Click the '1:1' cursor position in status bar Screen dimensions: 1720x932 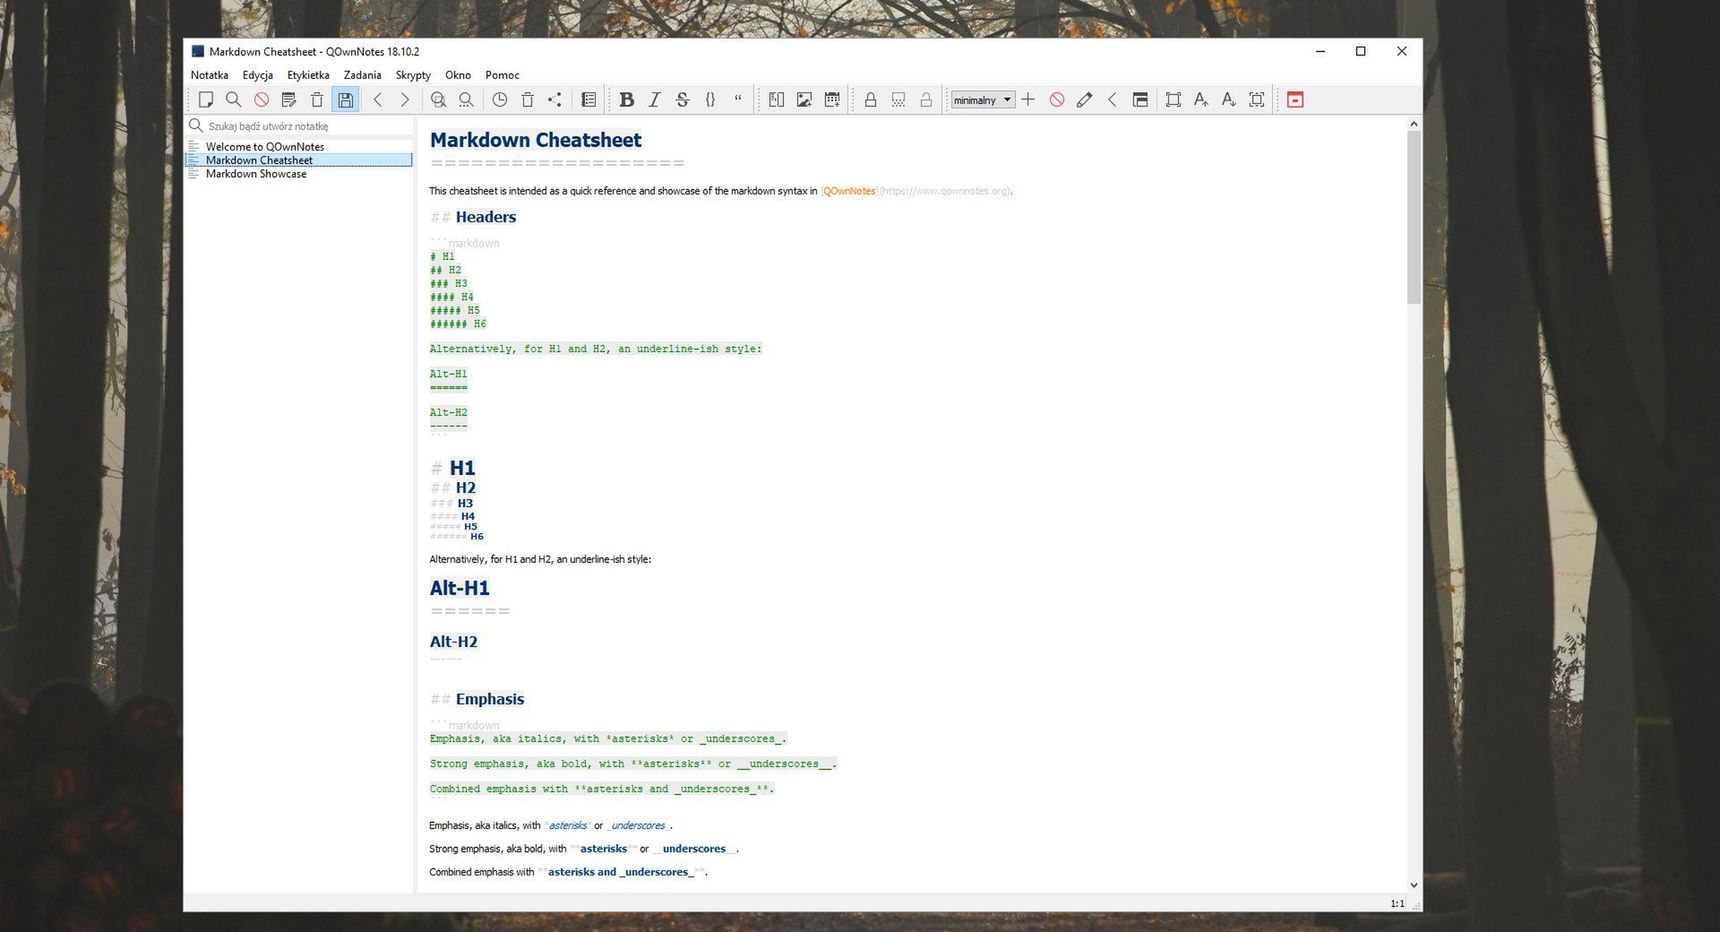click(1397, 904)
